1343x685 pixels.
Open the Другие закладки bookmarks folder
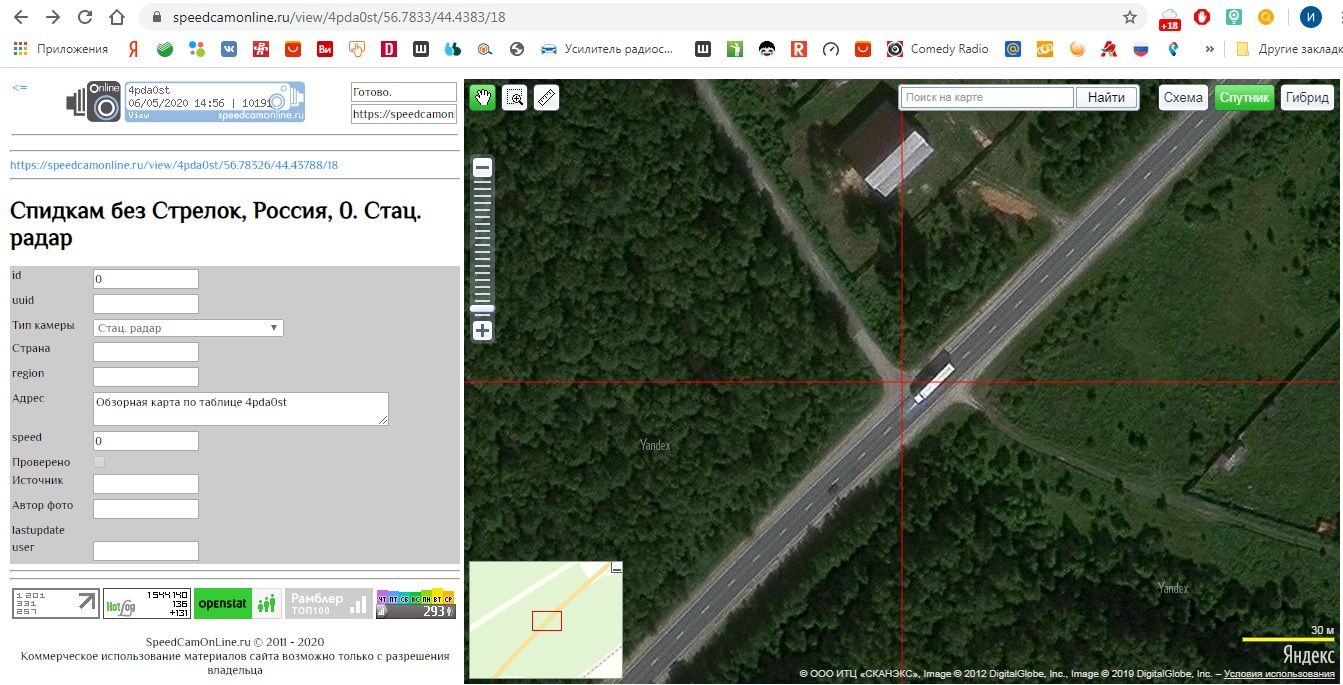click(x=1287, y=48)
